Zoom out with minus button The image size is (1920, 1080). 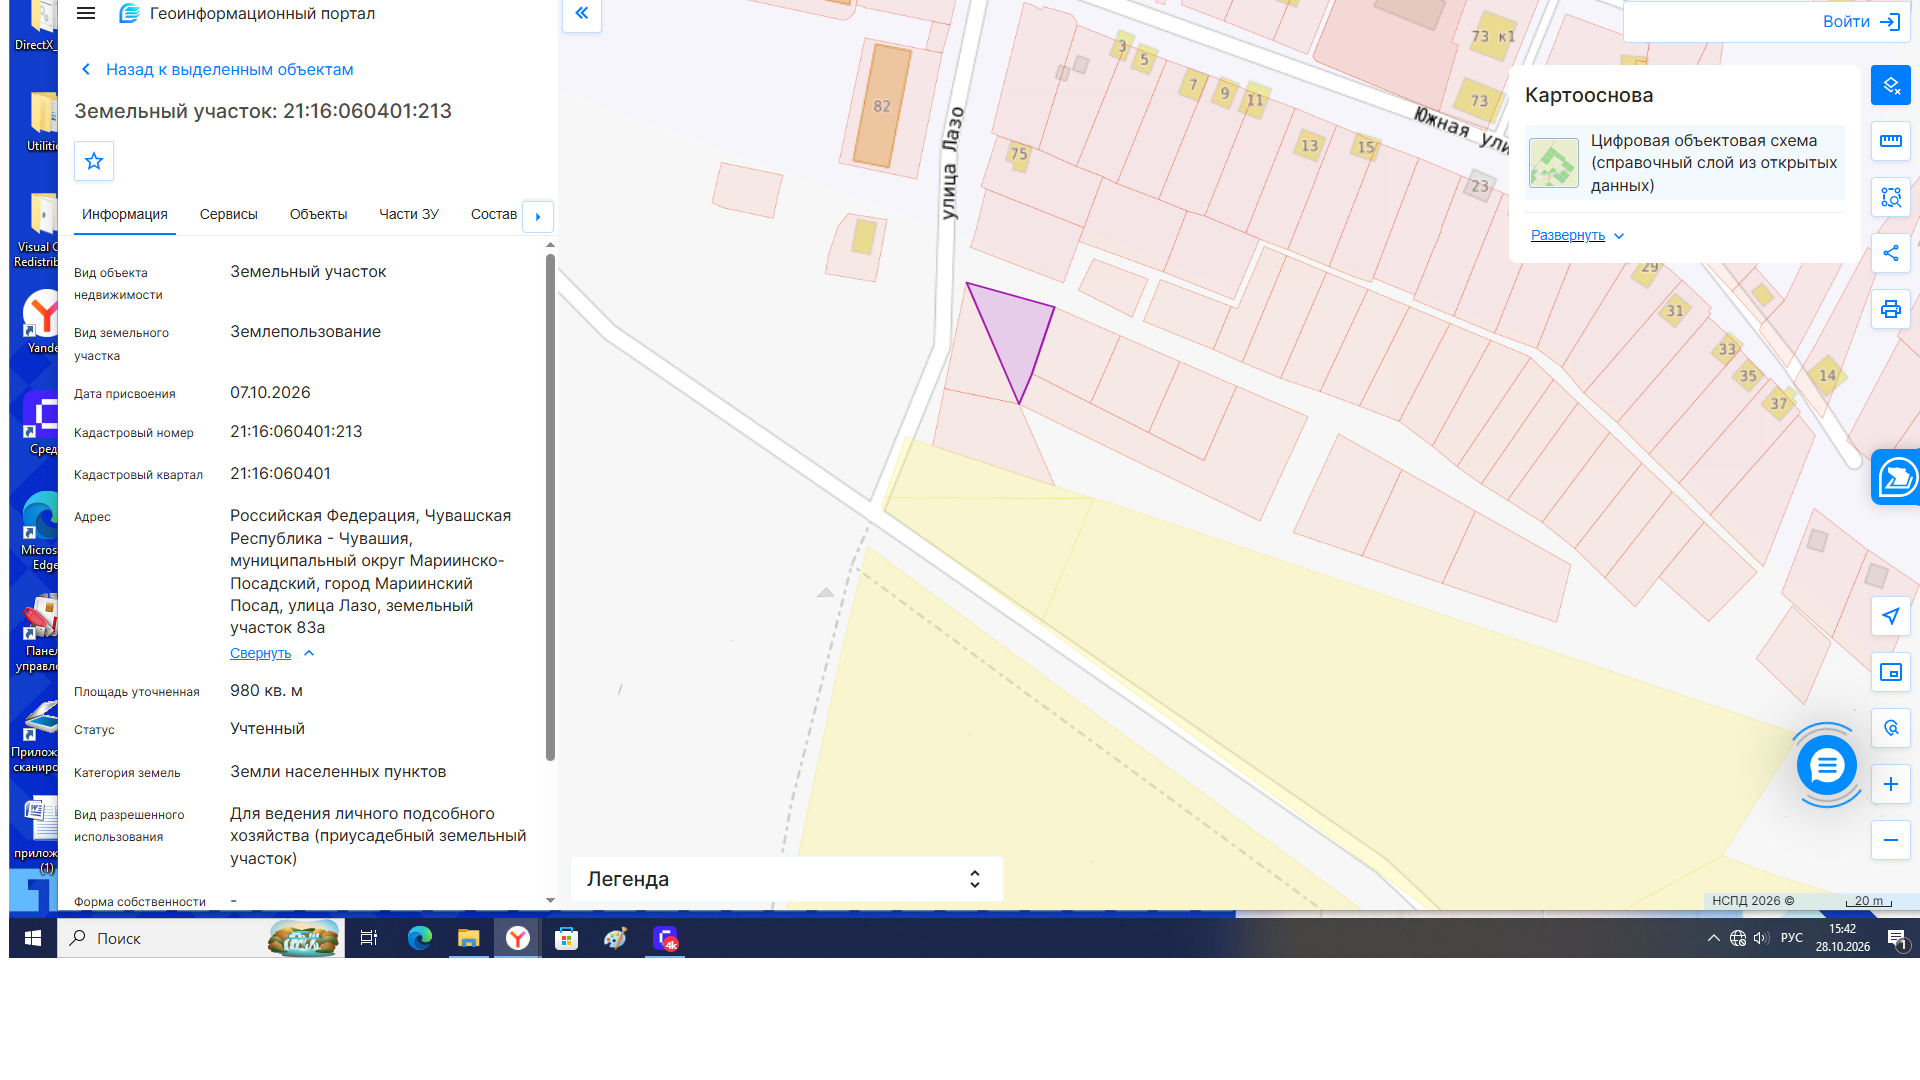point(1890,840)
